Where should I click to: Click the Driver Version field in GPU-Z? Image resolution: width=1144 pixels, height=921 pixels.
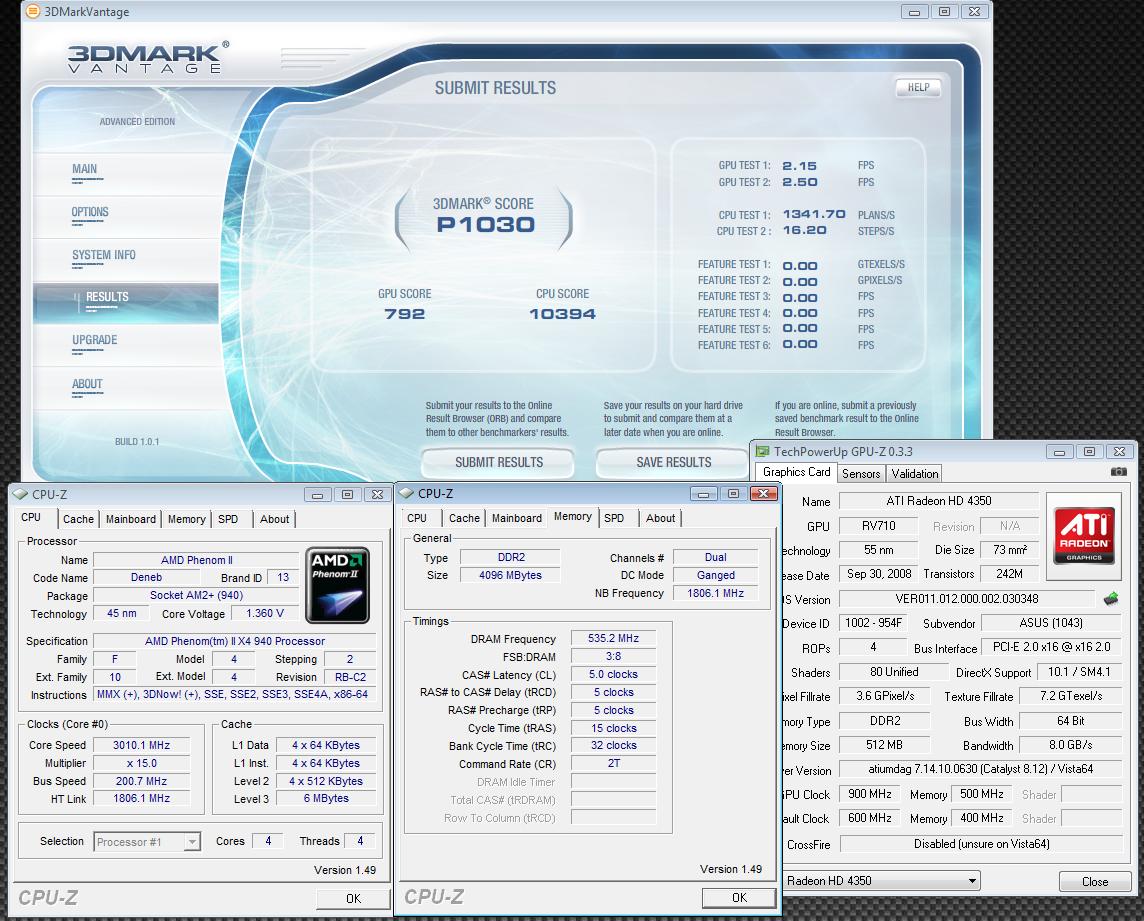pyautogui.click(x=981, y=769)
